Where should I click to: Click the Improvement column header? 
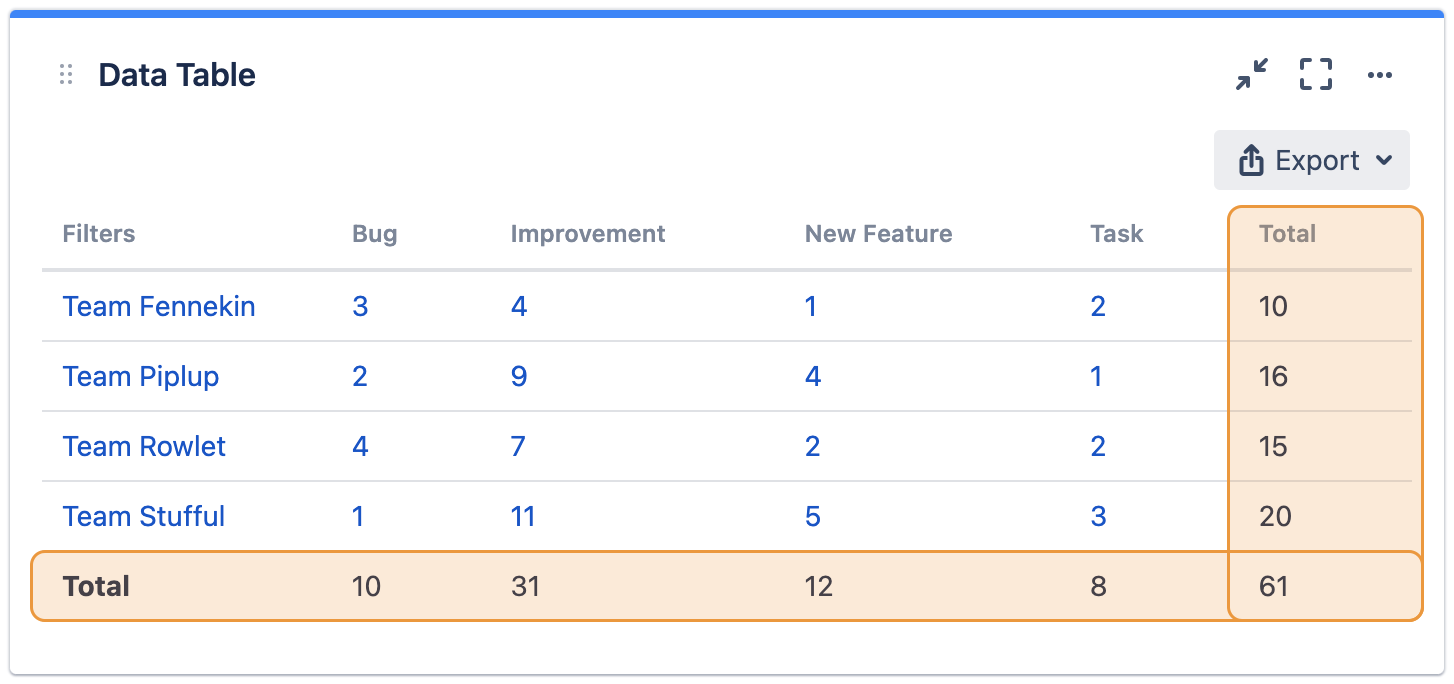pyautogui.click(x=588, y=234)
